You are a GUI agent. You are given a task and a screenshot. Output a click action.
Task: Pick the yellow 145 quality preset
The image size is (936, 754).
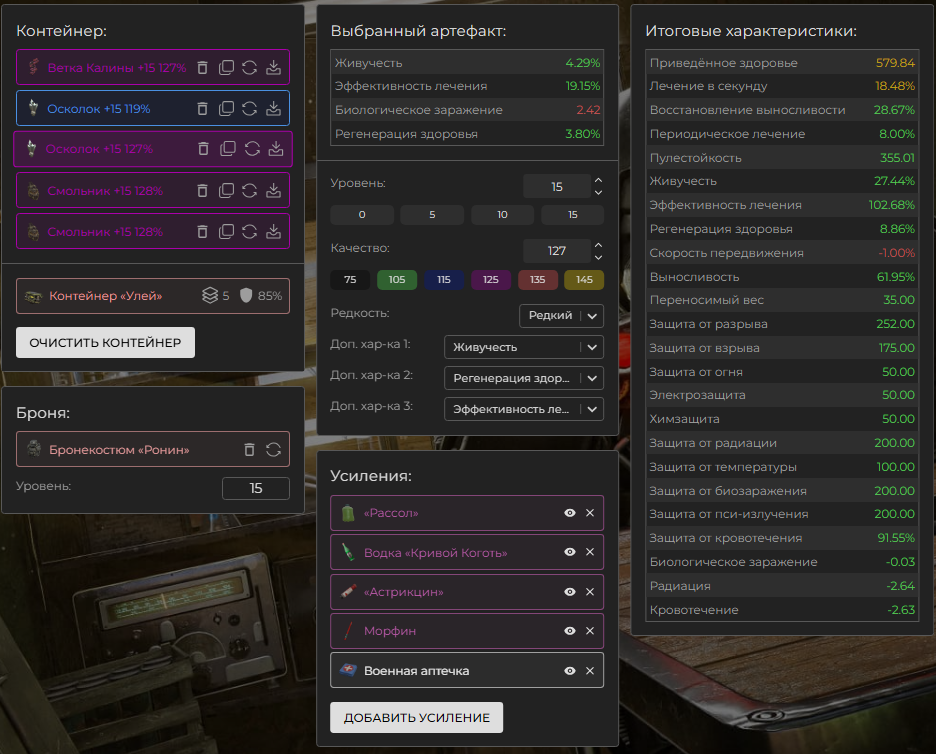(x=584, y=279)
